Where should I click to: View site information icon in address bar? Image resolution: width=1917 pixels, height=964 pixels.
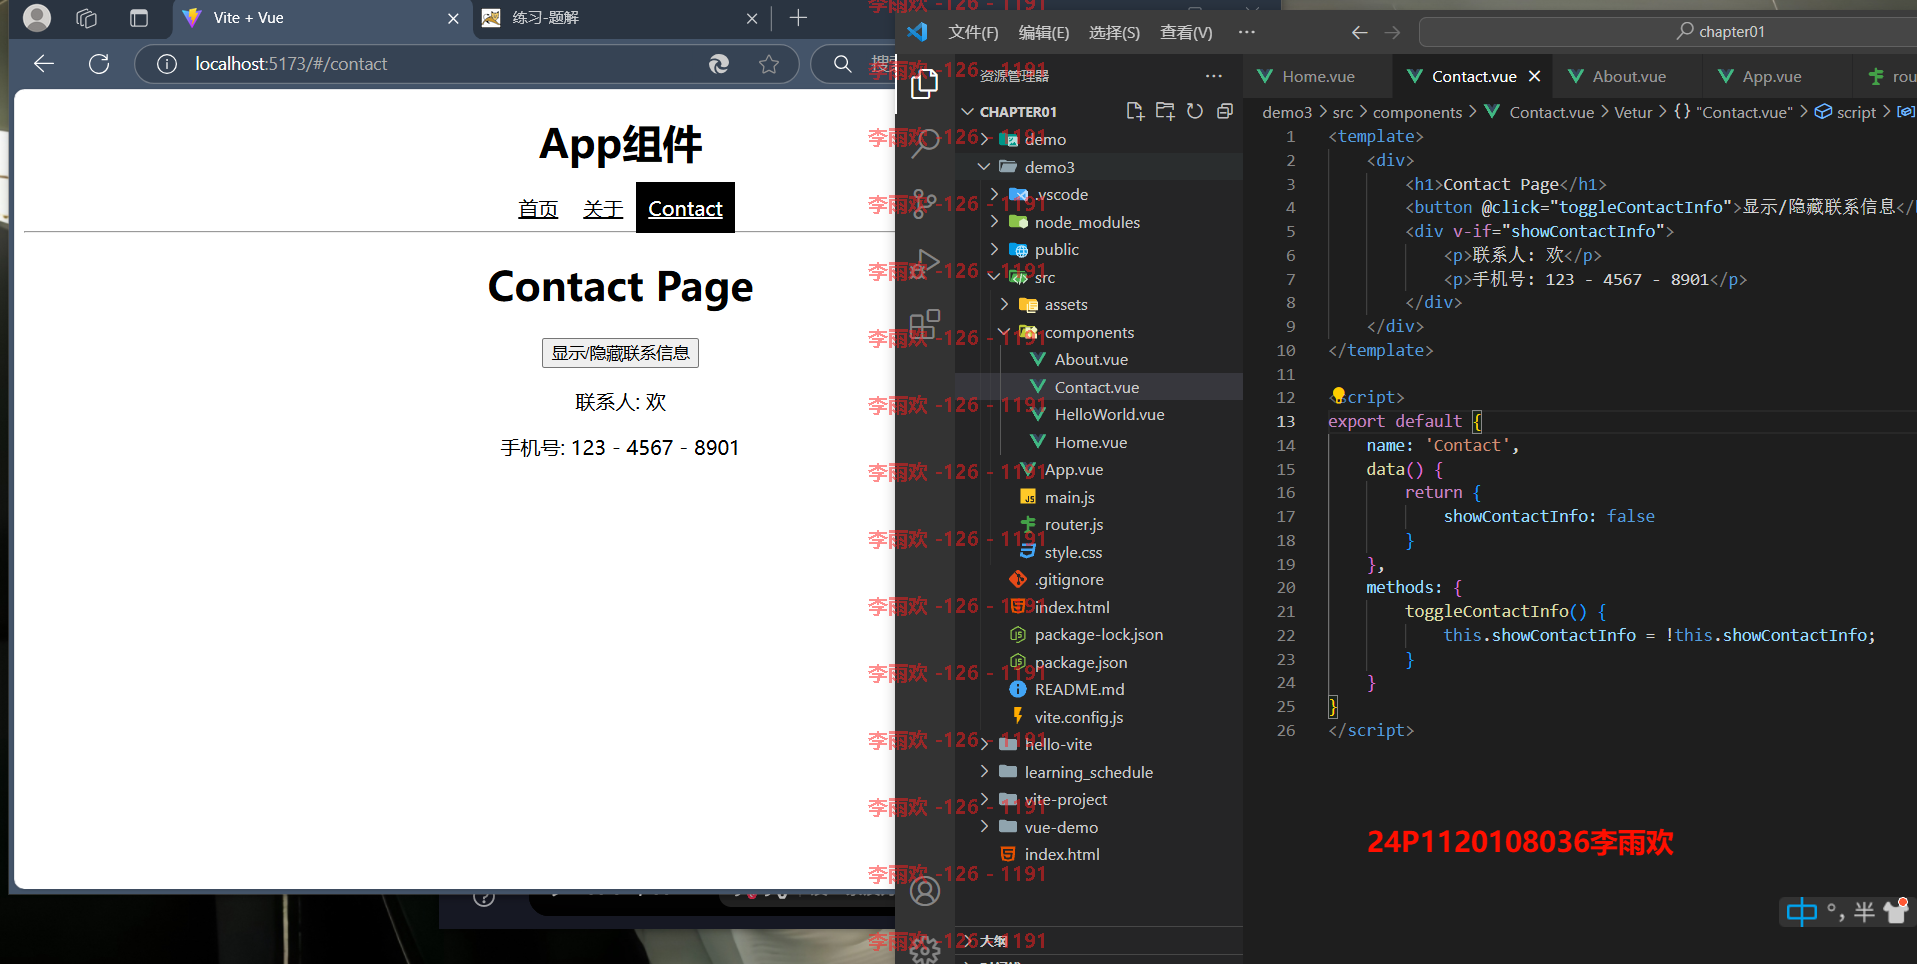(x=167, y=64)
